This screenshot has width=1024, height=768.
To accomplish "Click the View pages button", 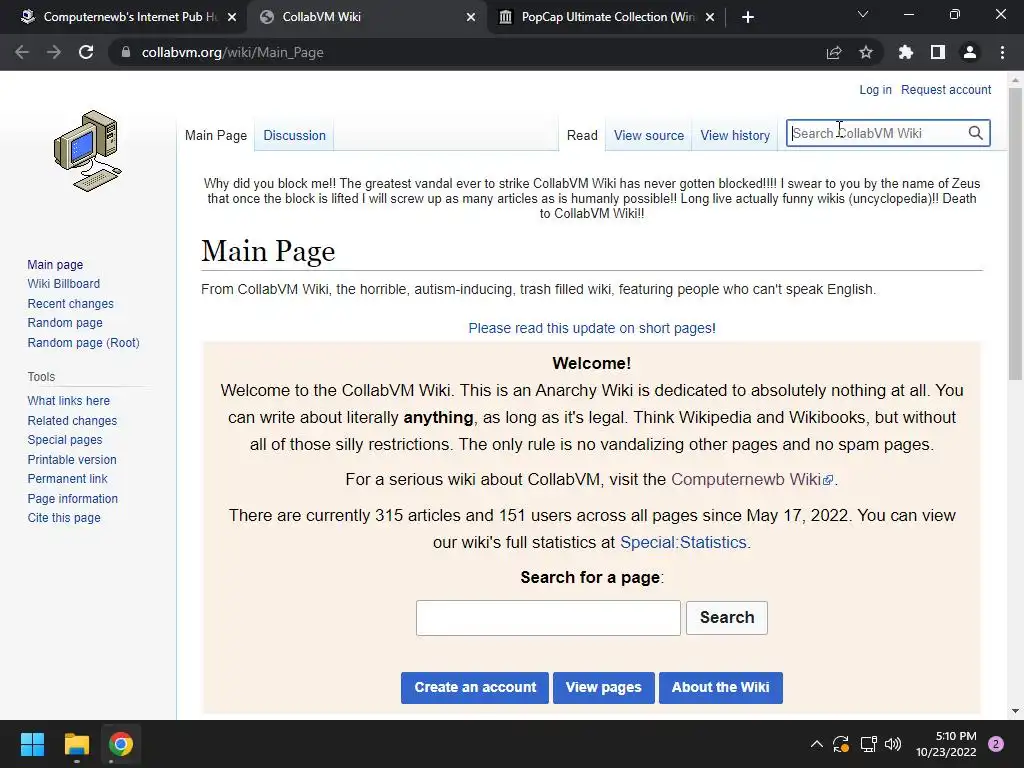I will 603,687.
